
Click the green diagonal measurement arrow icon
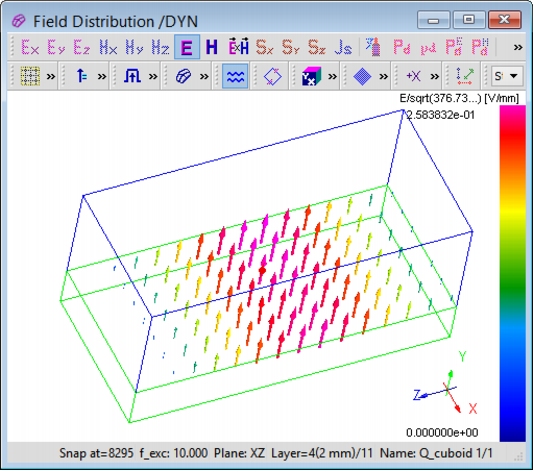pos(465,76)
